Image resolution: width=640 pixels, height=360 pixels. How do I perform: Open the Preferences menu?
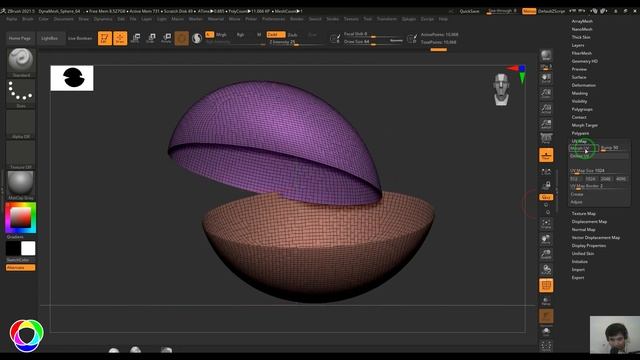coord(273,19)
